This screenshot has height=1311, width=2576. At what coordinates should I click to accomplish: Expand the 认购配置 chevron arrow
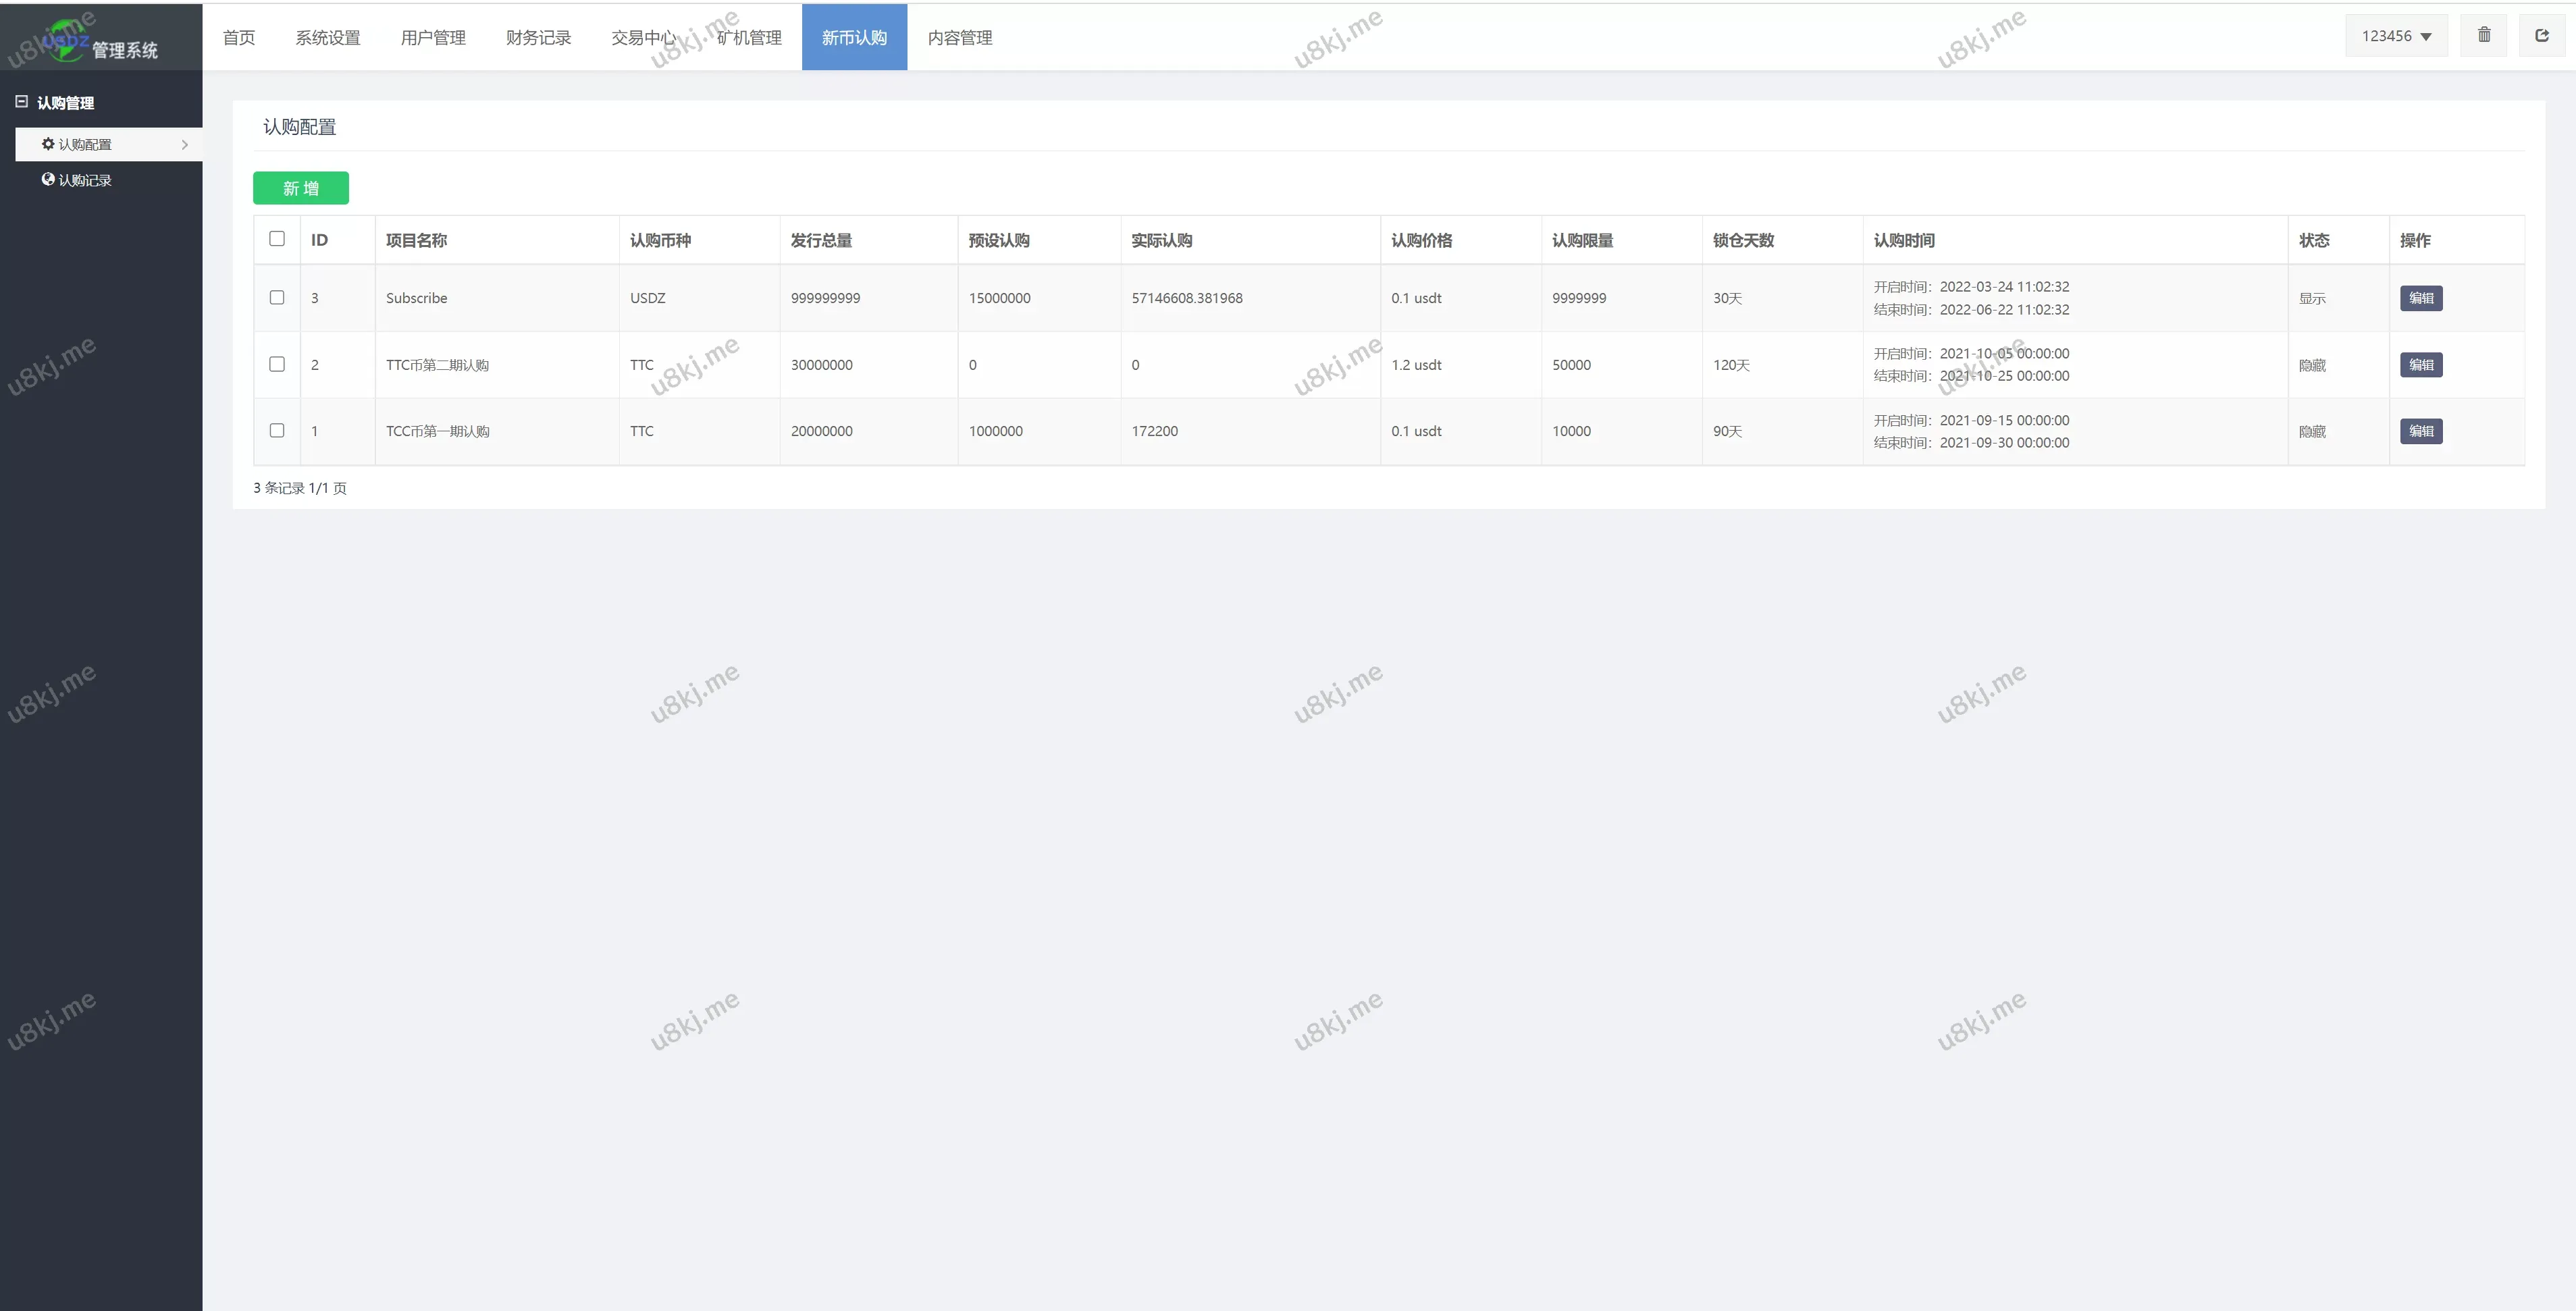coord(185,145)
